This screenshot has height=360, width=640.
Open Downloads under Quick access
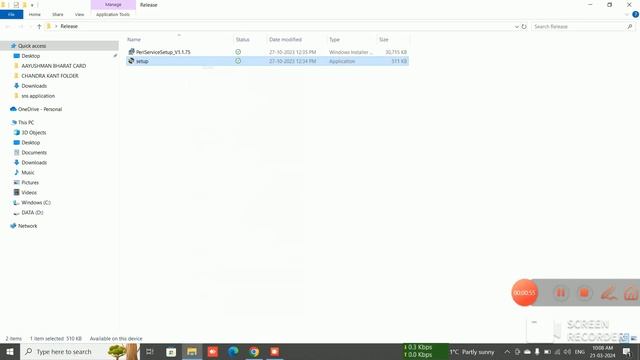(x=34, y=86)
